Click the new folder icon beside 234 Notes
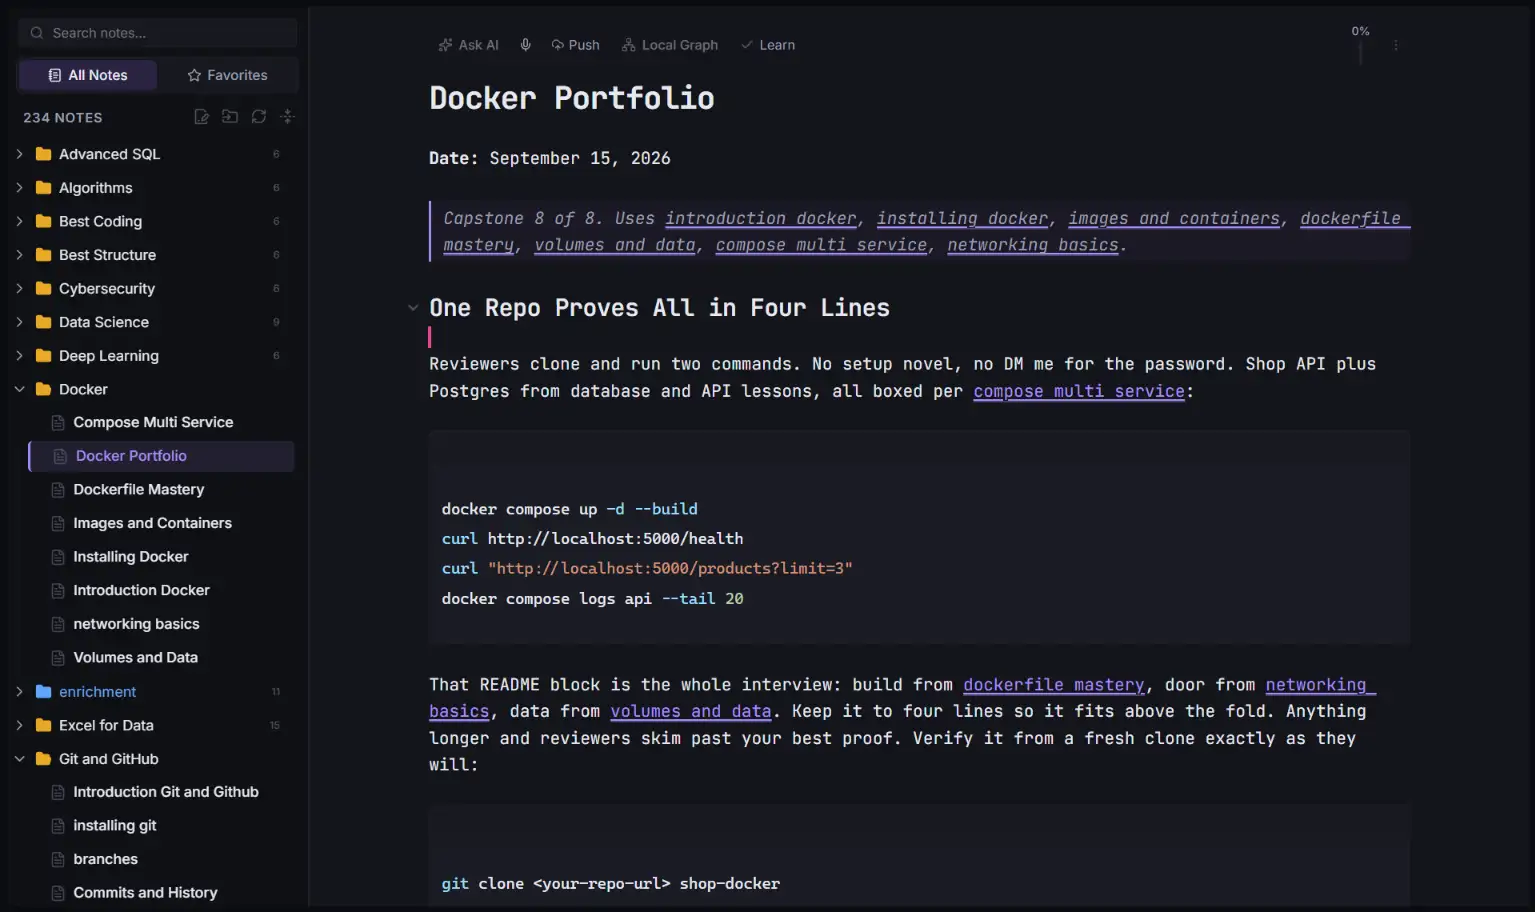This screenshot has height=912, width=1535. coord(230,117)
